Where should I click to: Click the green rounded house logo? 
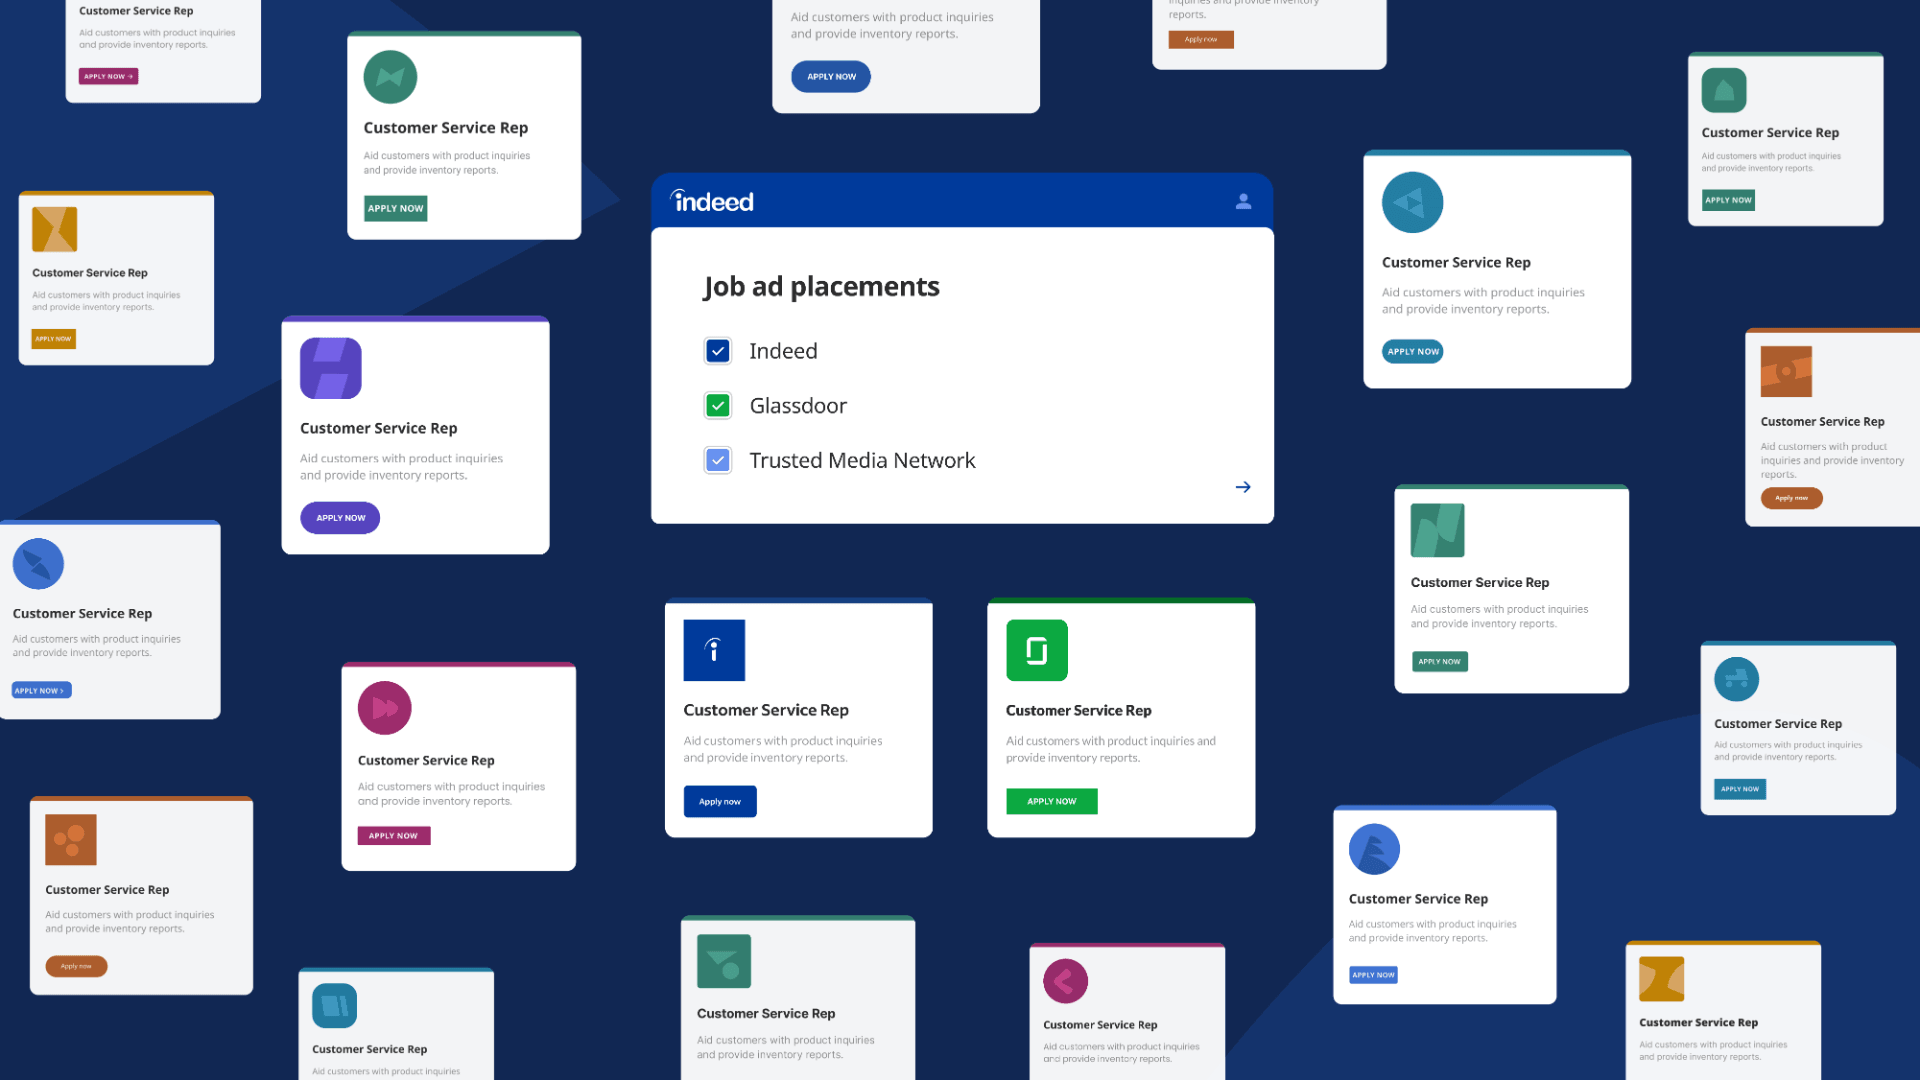point(1724,90)
